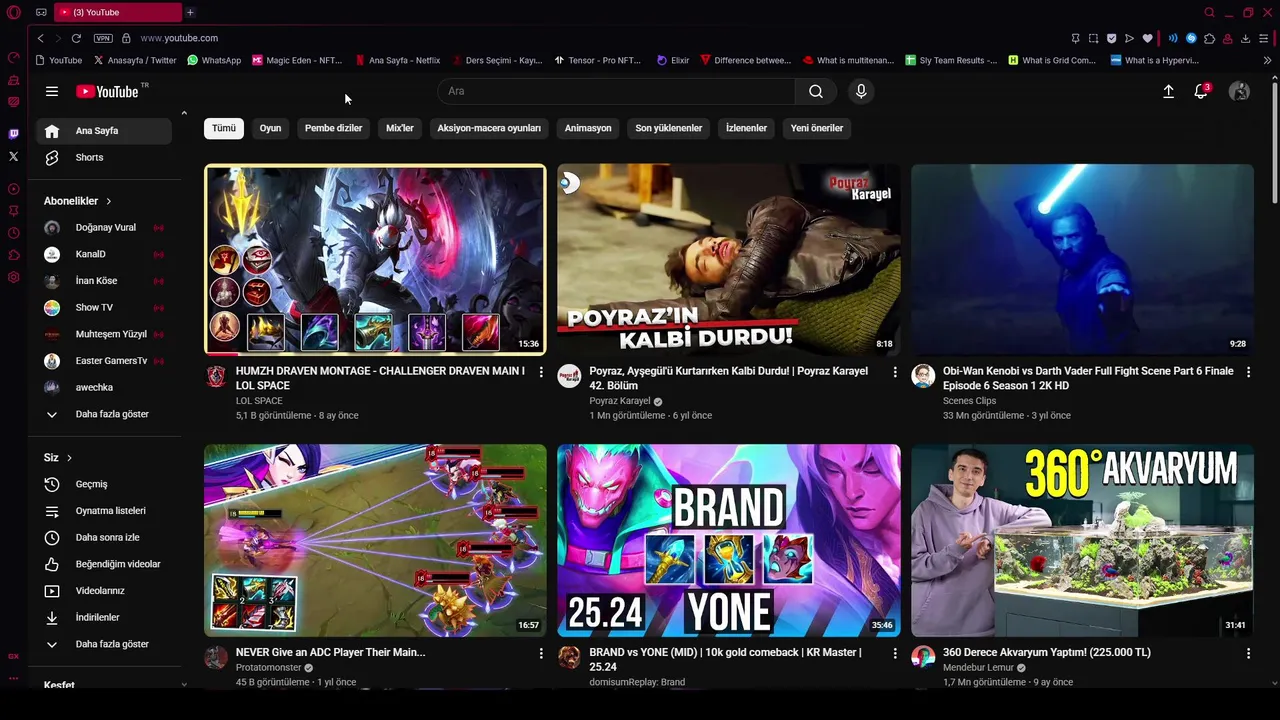Click the search magnifier button
1280x720 pixels.
(x=816, y=91)
